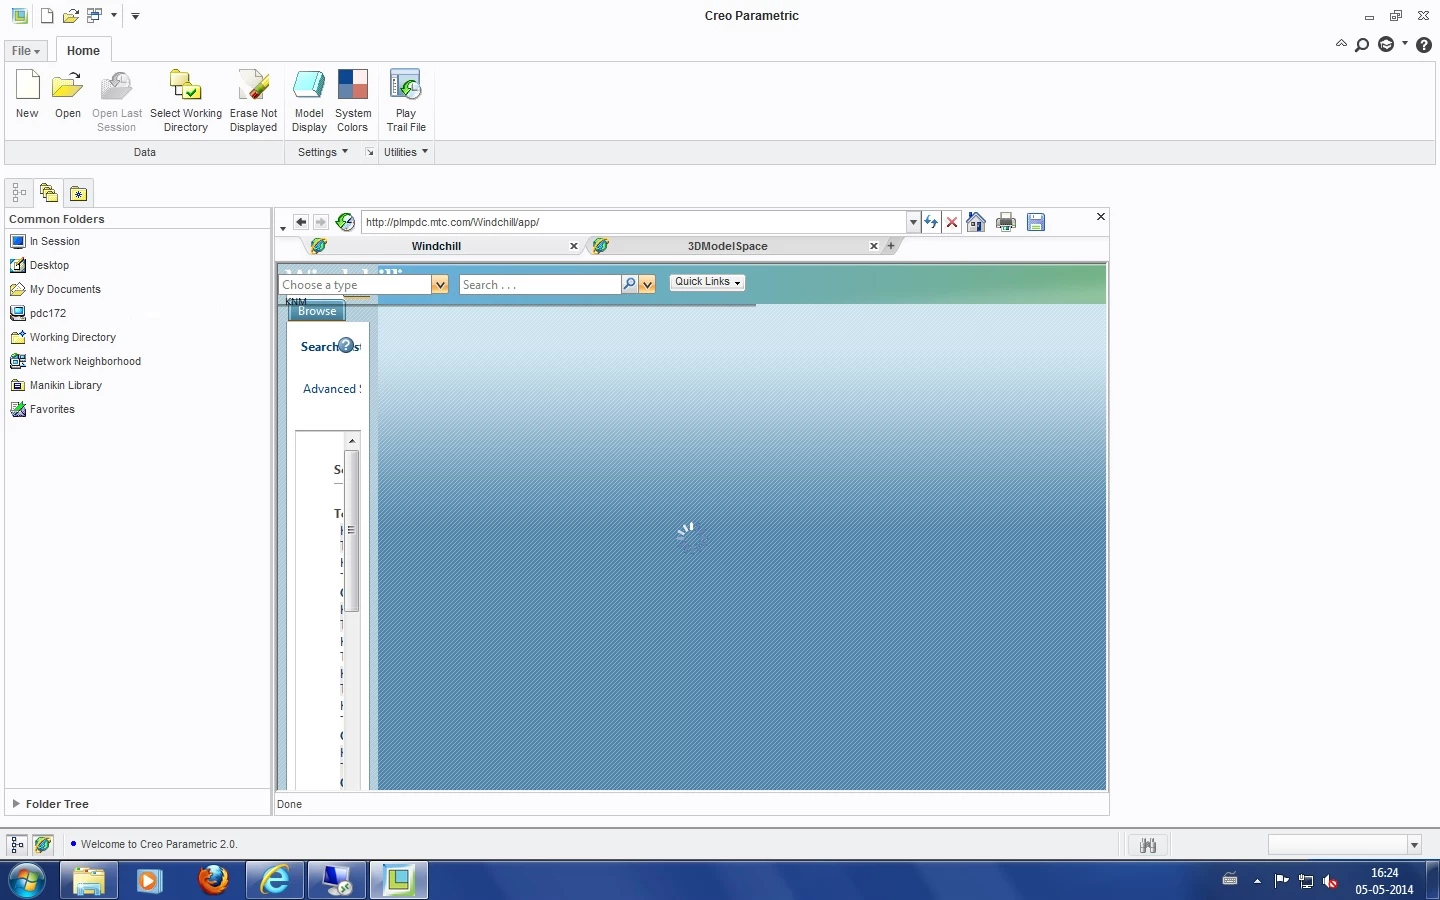Click the Windchill search magnifier icon
Screen dimensions: 1440x900
(x=629, y=285)
